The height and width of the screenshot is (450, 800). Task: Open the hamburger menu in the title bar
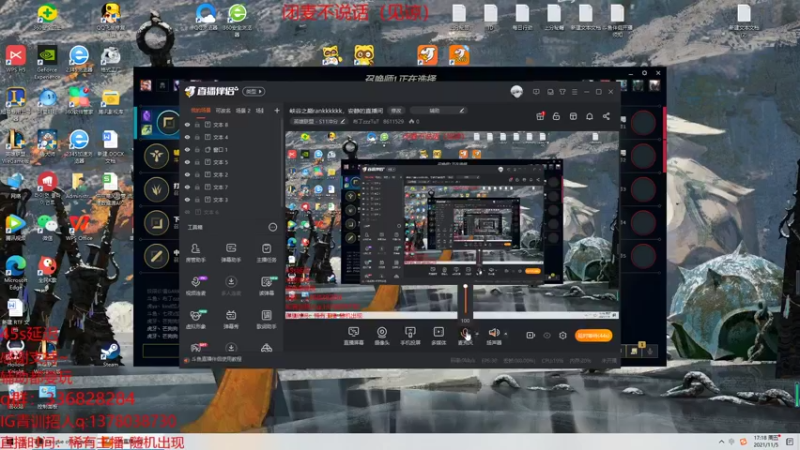[x=574, y=92]
